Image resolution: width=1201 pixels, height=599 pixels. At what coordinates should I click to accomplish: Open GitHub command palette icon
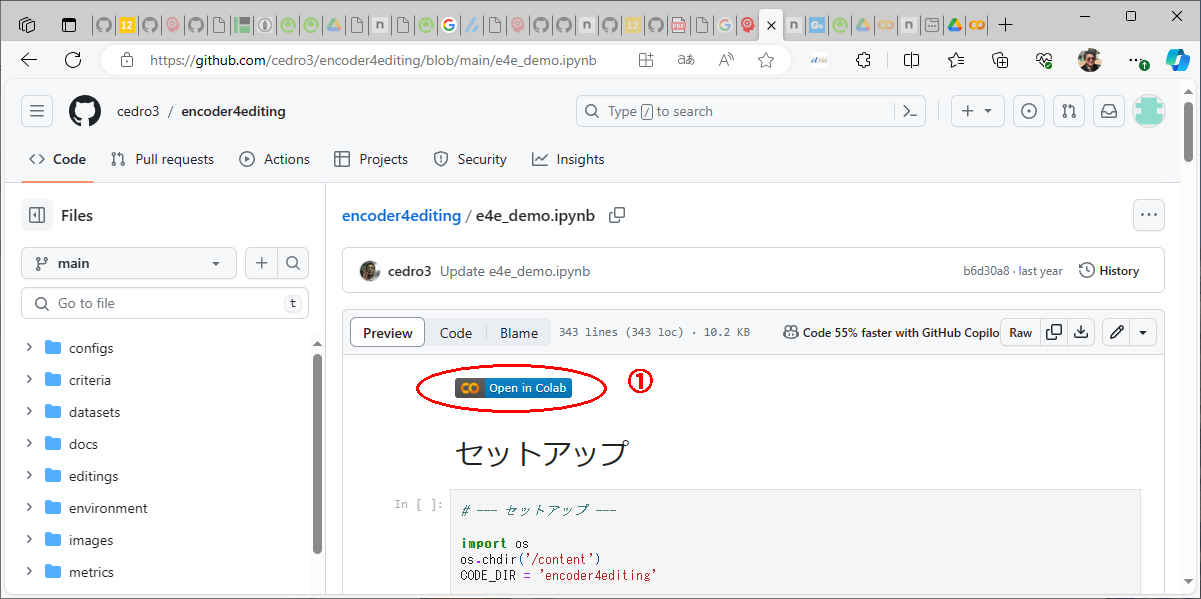click(x=909, y=111)
